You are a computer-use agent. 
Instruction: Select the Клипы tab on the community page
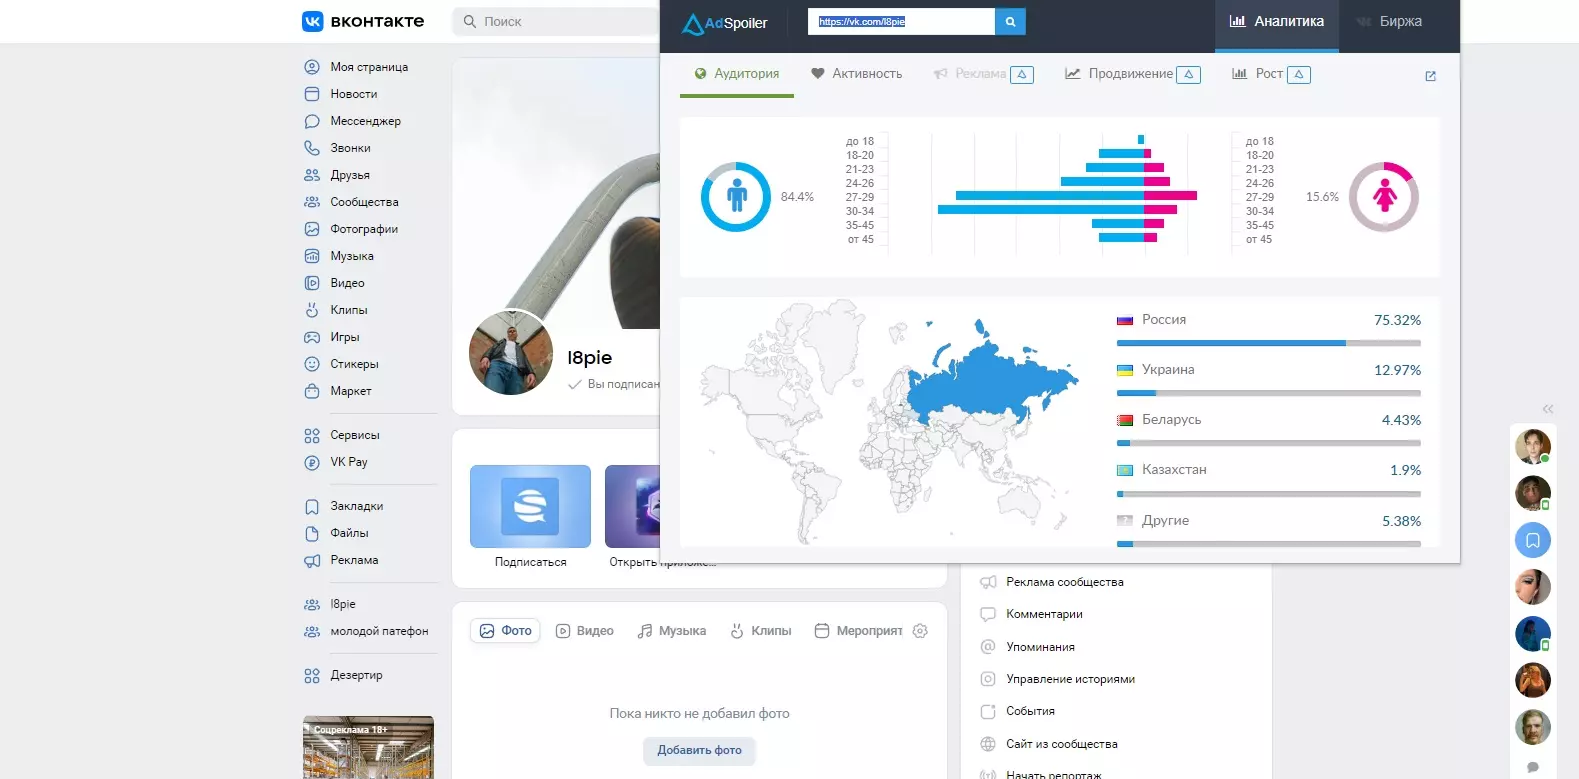(x=761, y=631)
